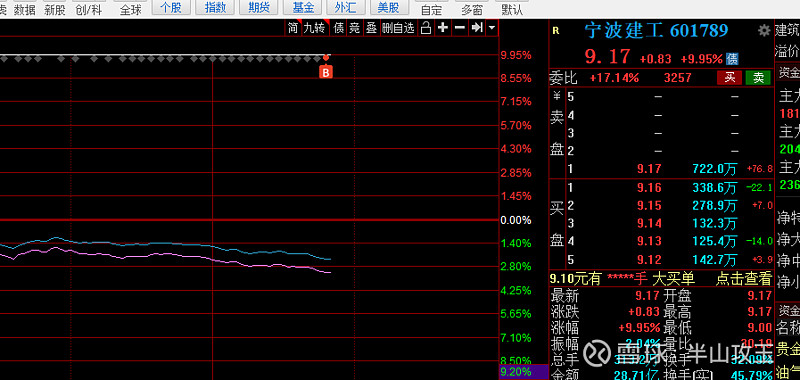Open the 创/科 menu item

[x=88, y=9]
